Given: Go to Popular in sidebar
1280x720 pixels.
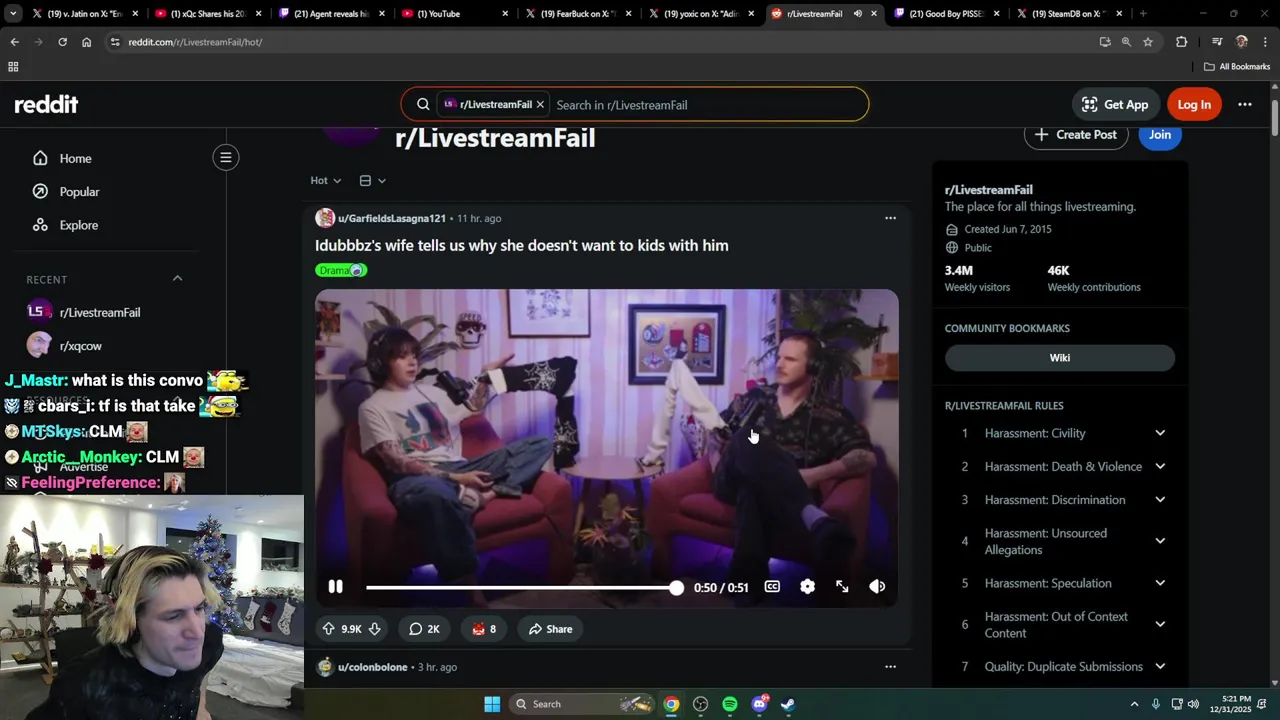Looking at the screenshot, I should 79,192.
